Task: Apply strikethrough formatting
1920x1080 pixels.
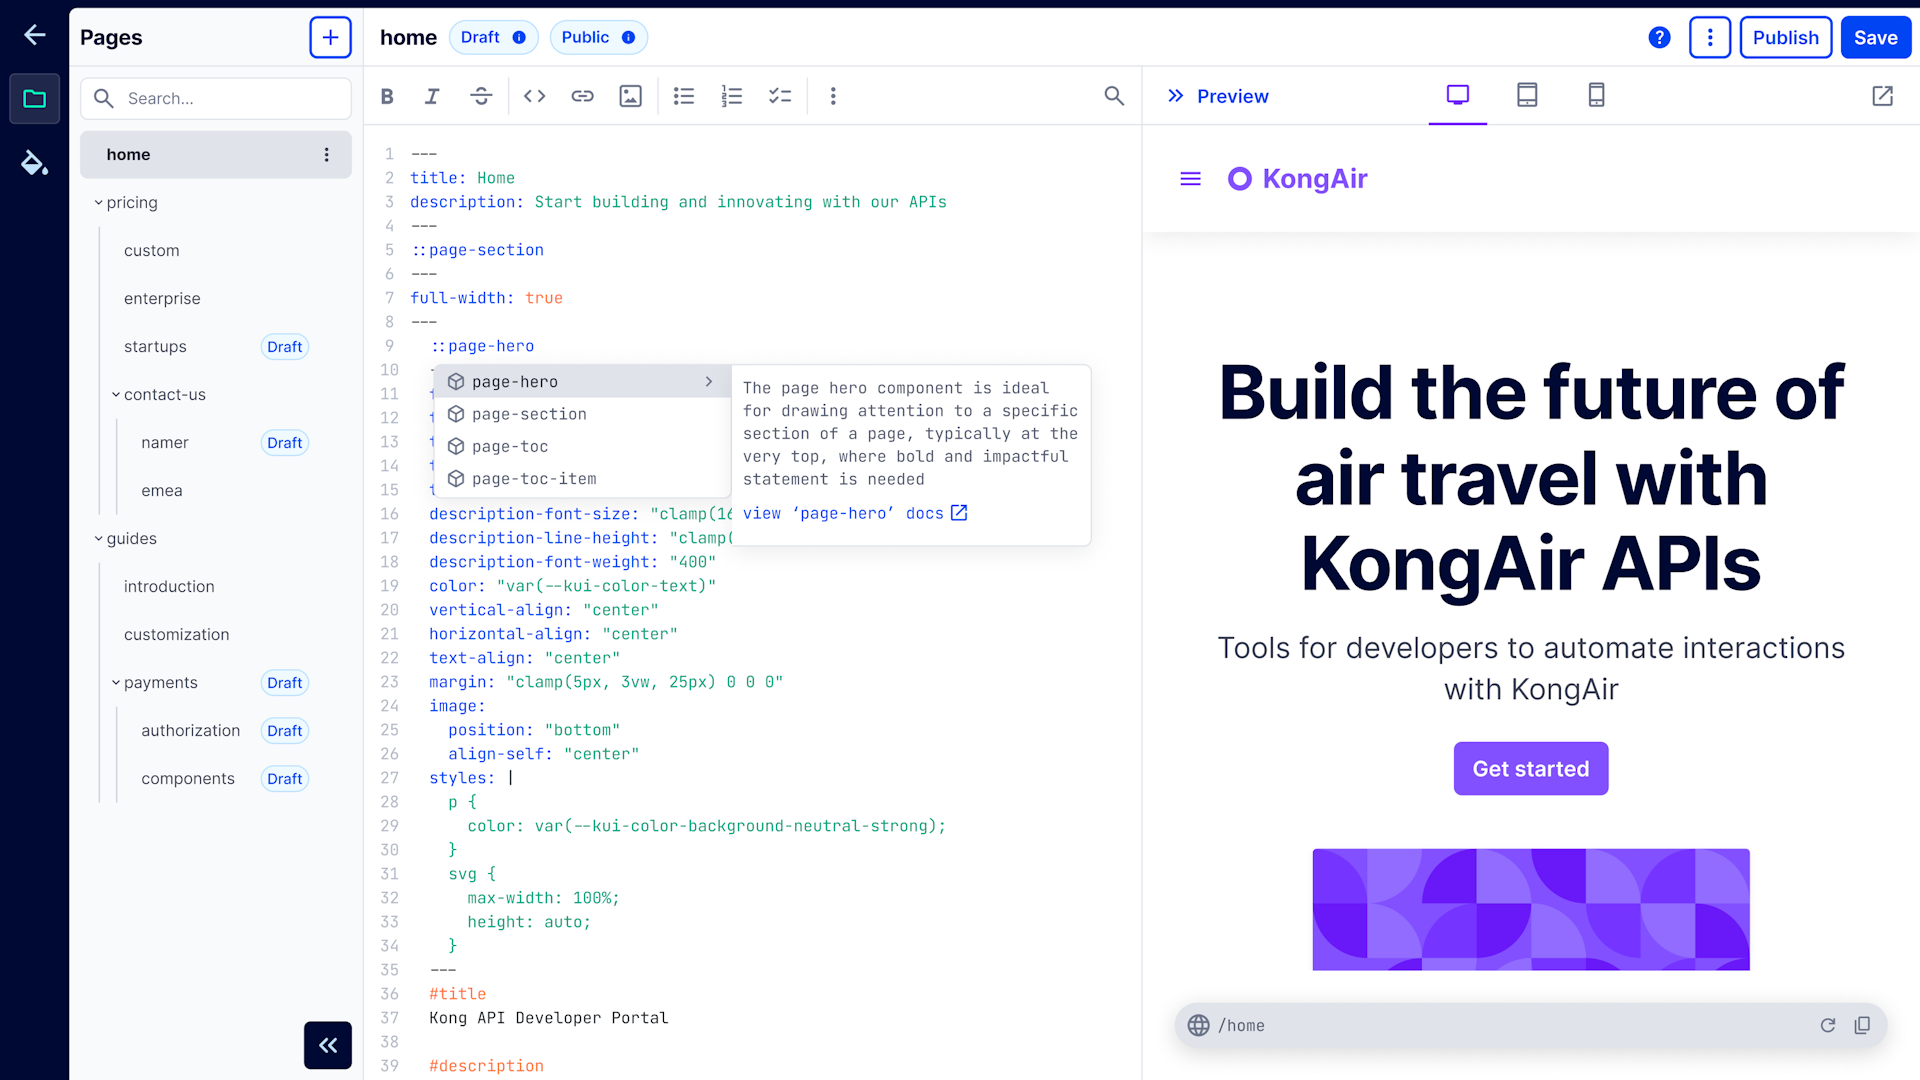Action: 481,96
